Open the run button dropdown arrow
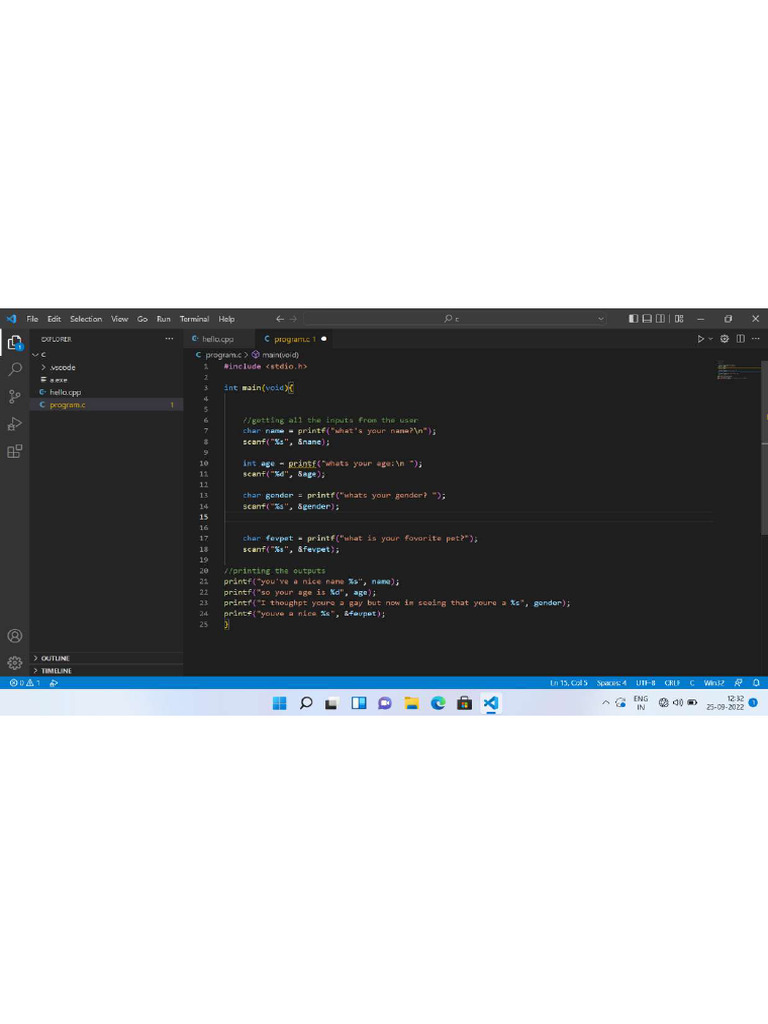This screenshot has height=1024, width=768. coord(711,339)
